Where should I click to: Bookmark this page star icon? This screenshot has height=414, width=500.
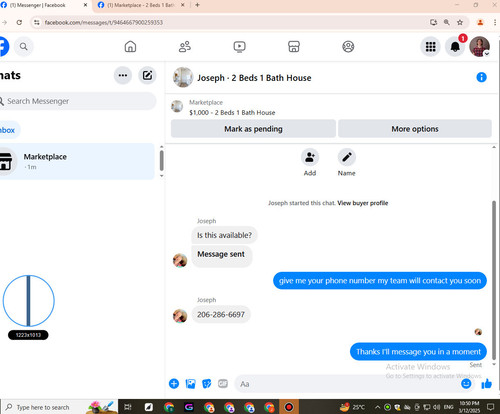tap(460, 22)
